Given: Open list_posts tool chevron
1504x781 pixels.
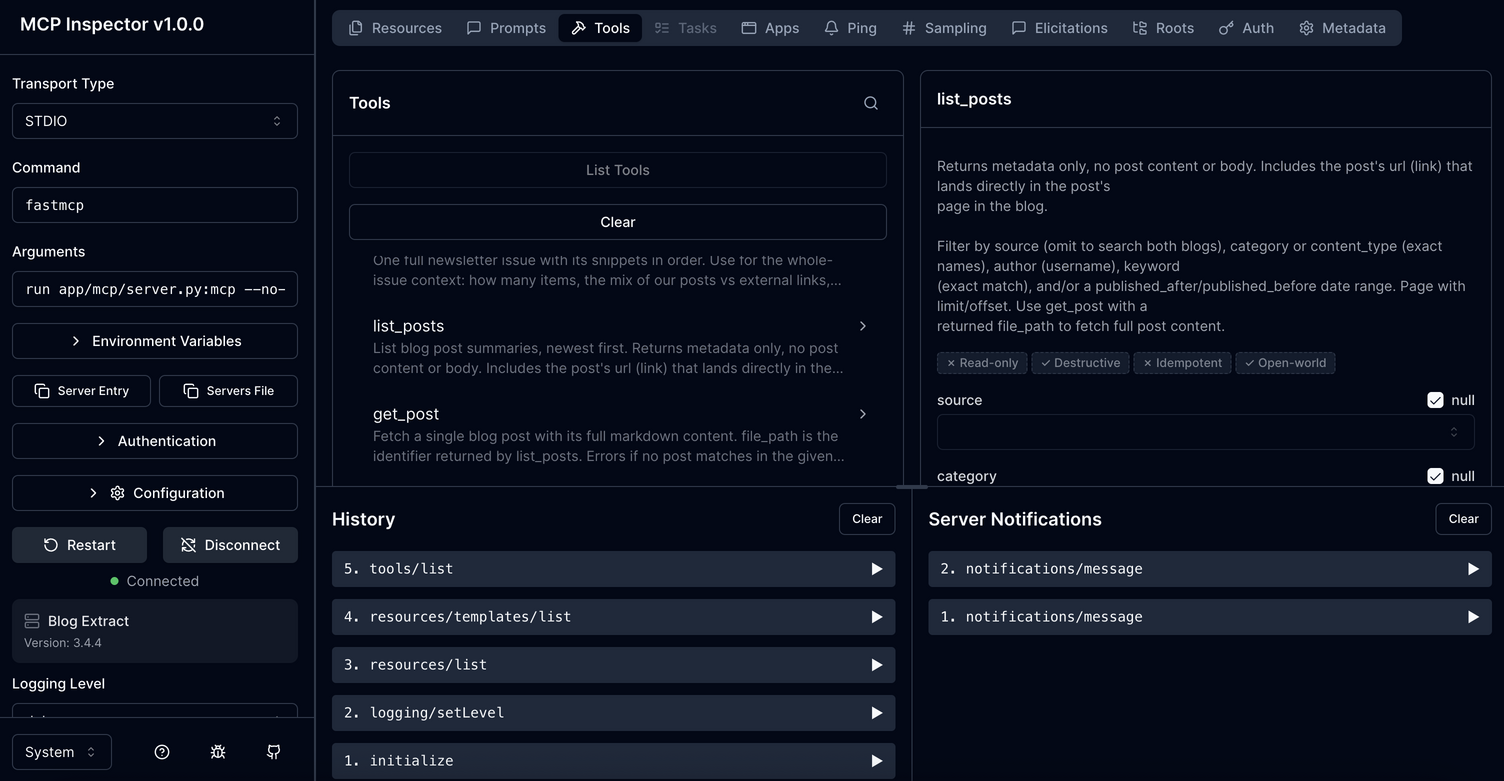Looking at the screenshot, I should click(x=863, y=326).
